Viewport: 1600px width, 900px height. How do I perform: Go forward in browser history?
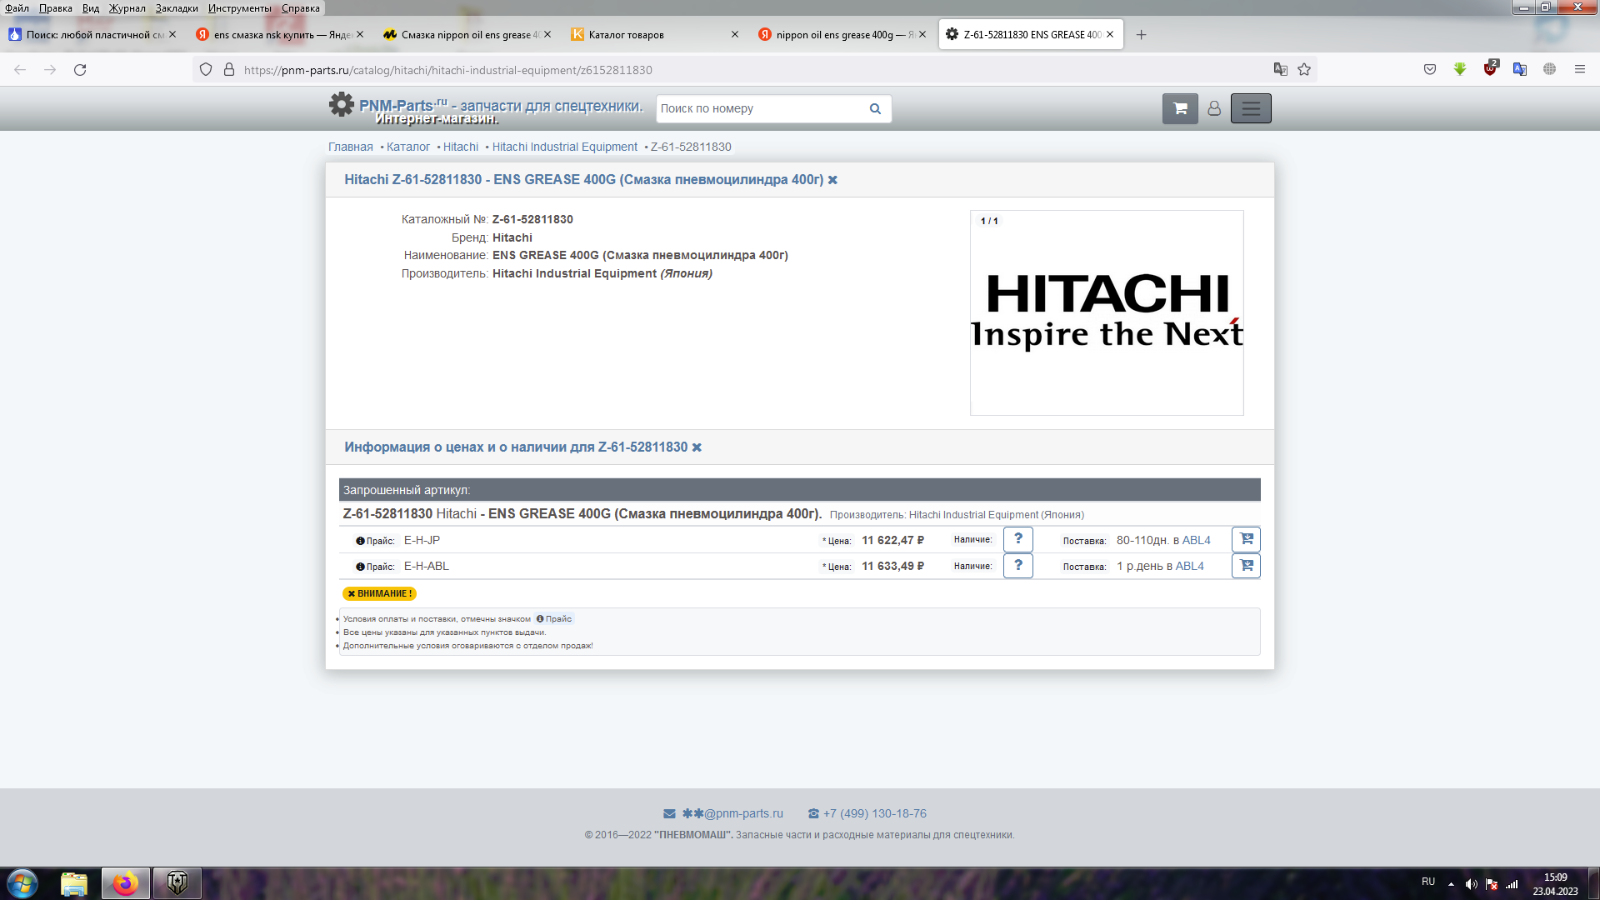[50, 70]
